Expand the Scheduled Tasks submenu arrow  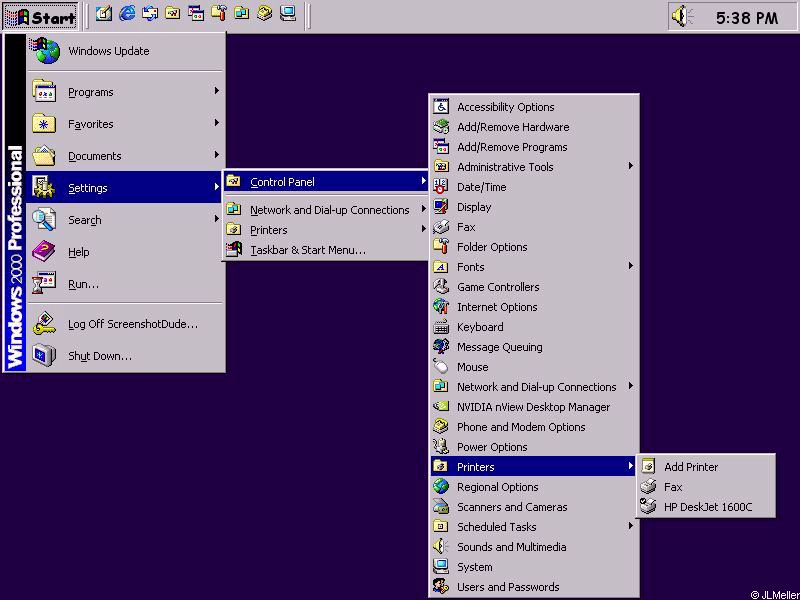pyautogui.click(x=631, y=526)
